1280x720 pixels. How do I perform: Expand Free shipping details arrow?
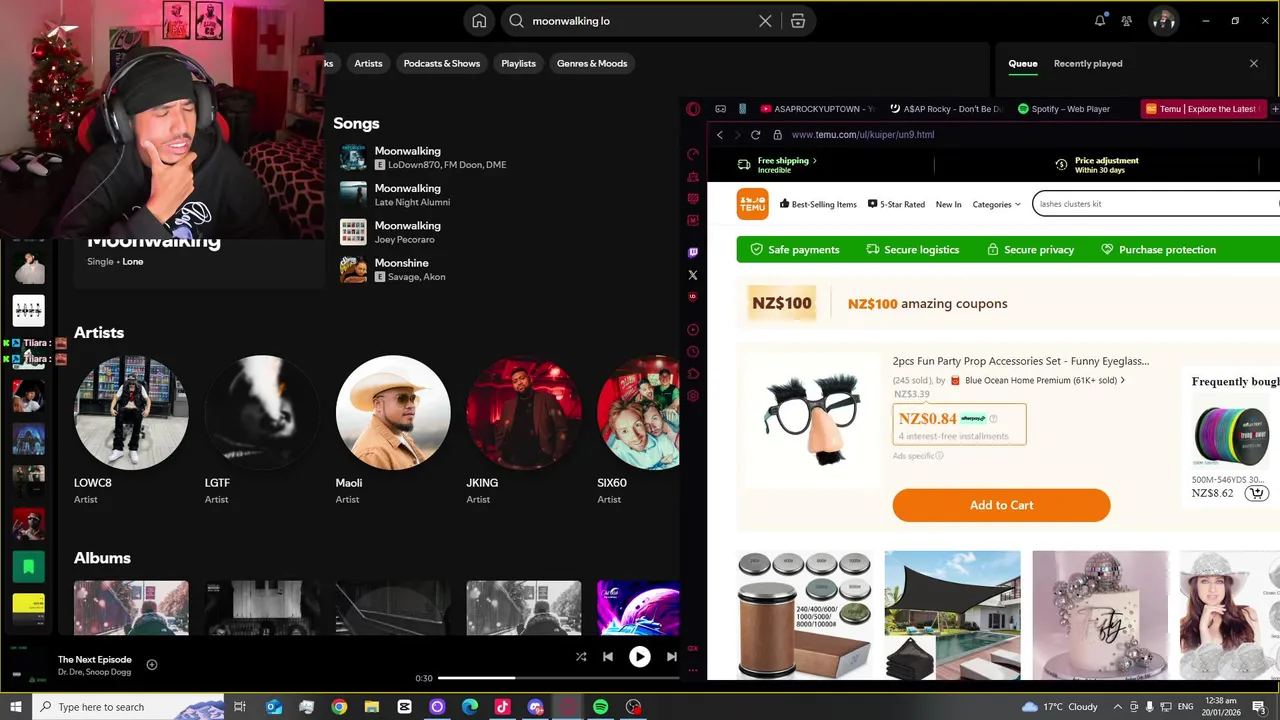tap(814, 160)
